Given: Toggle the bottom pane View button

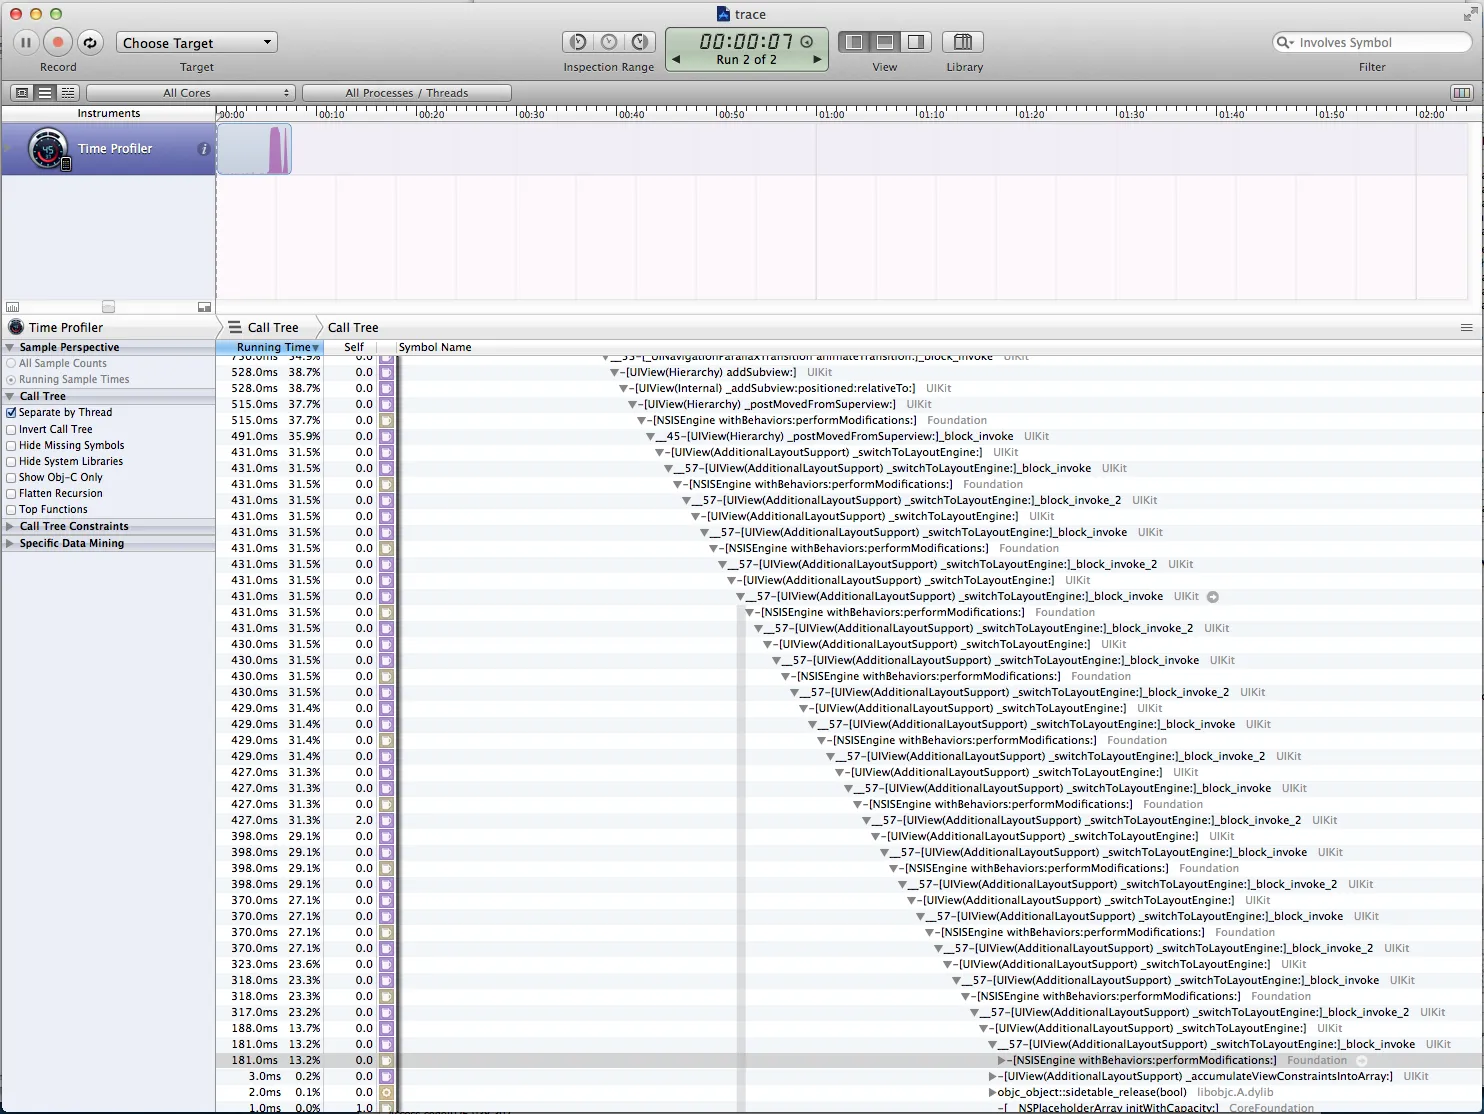Looking at the screenshot, I should coord(885,42).
